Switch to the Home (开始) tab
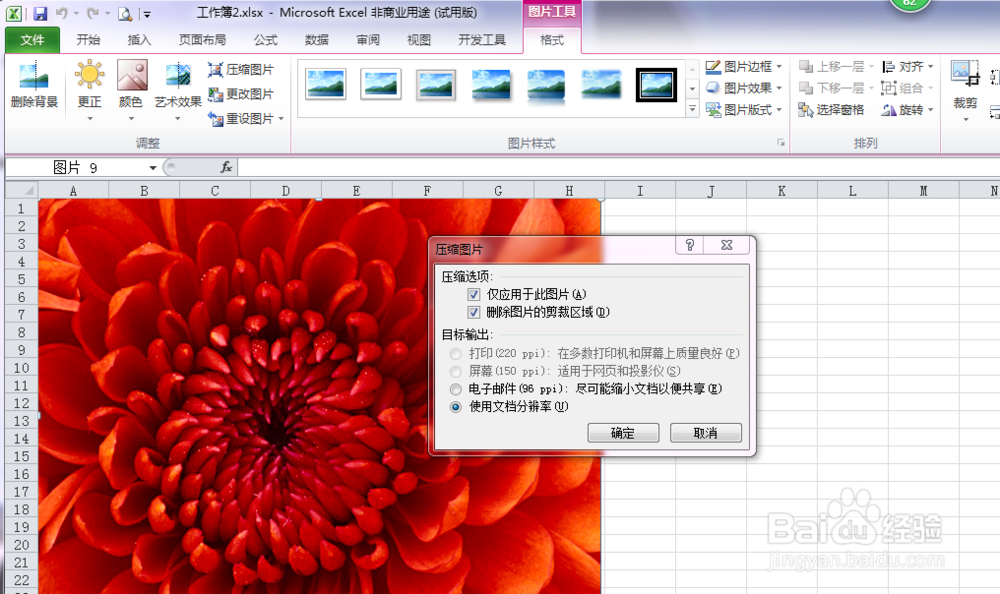 (x=88, y=40)
